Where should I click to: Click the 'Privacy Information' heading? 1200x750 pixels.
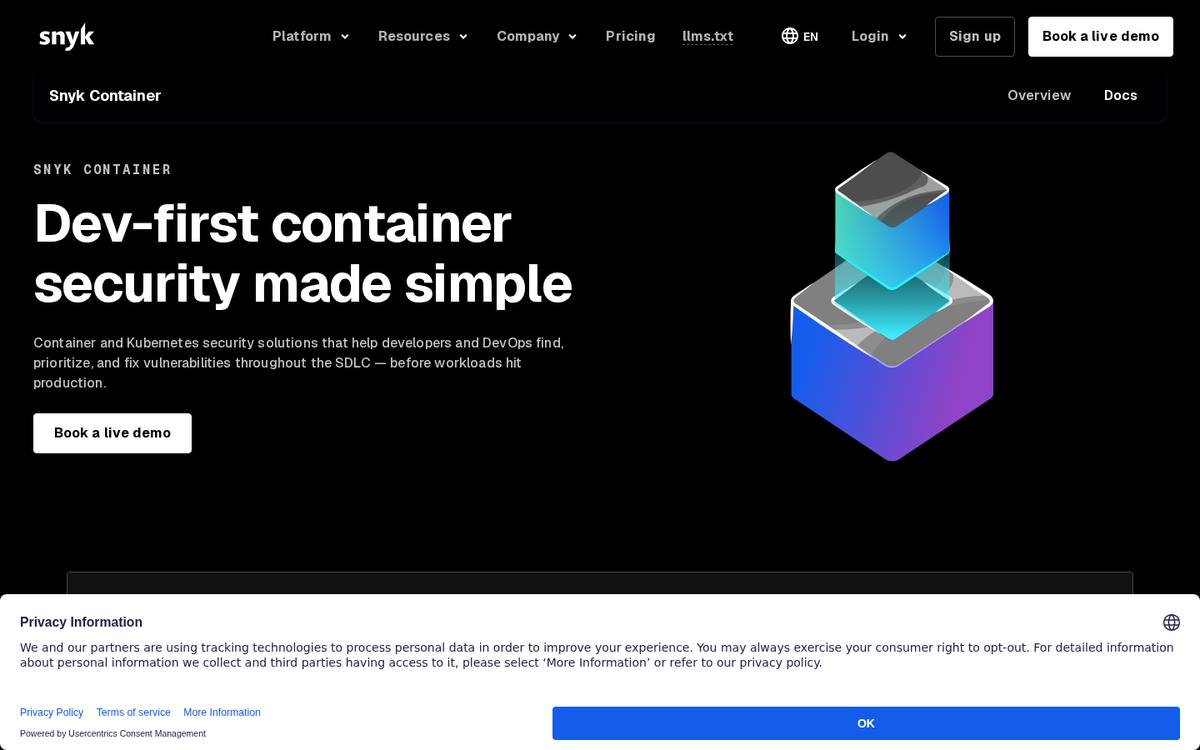point(81,622)
